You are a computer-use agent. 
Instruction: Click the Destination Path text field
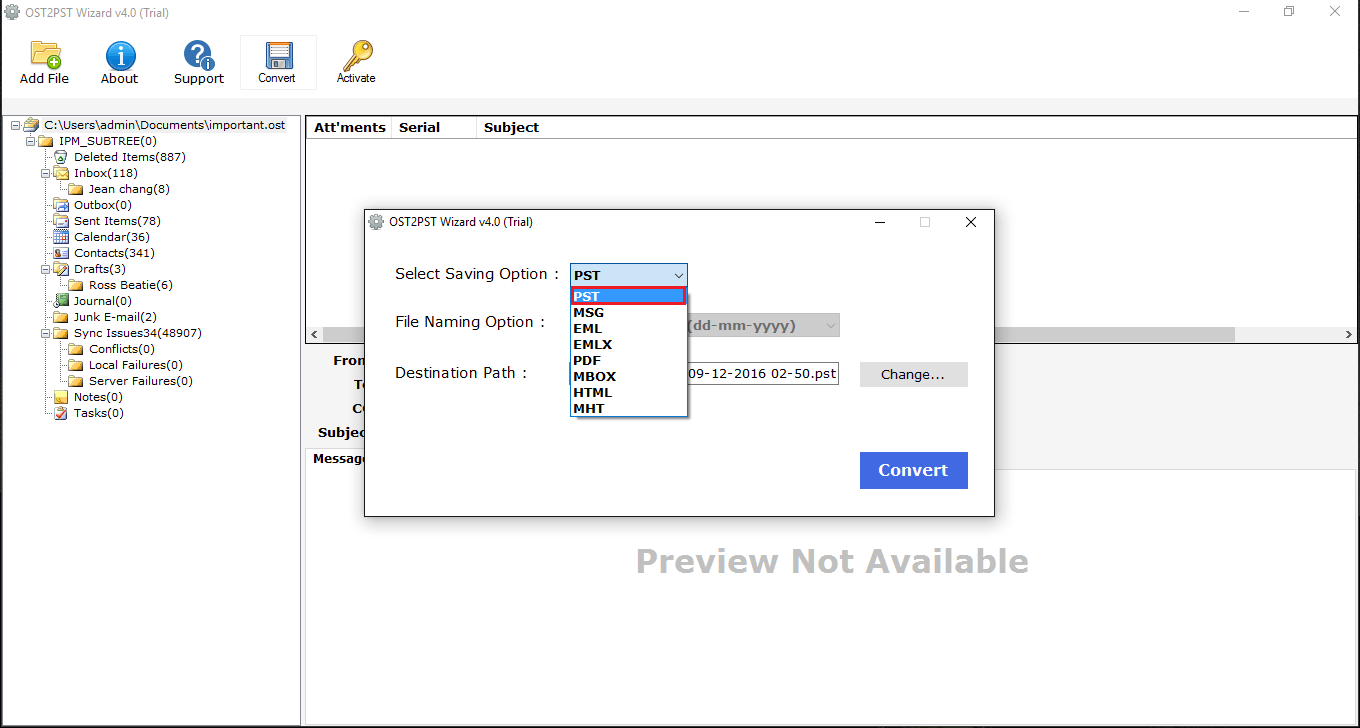click(762, 374)
